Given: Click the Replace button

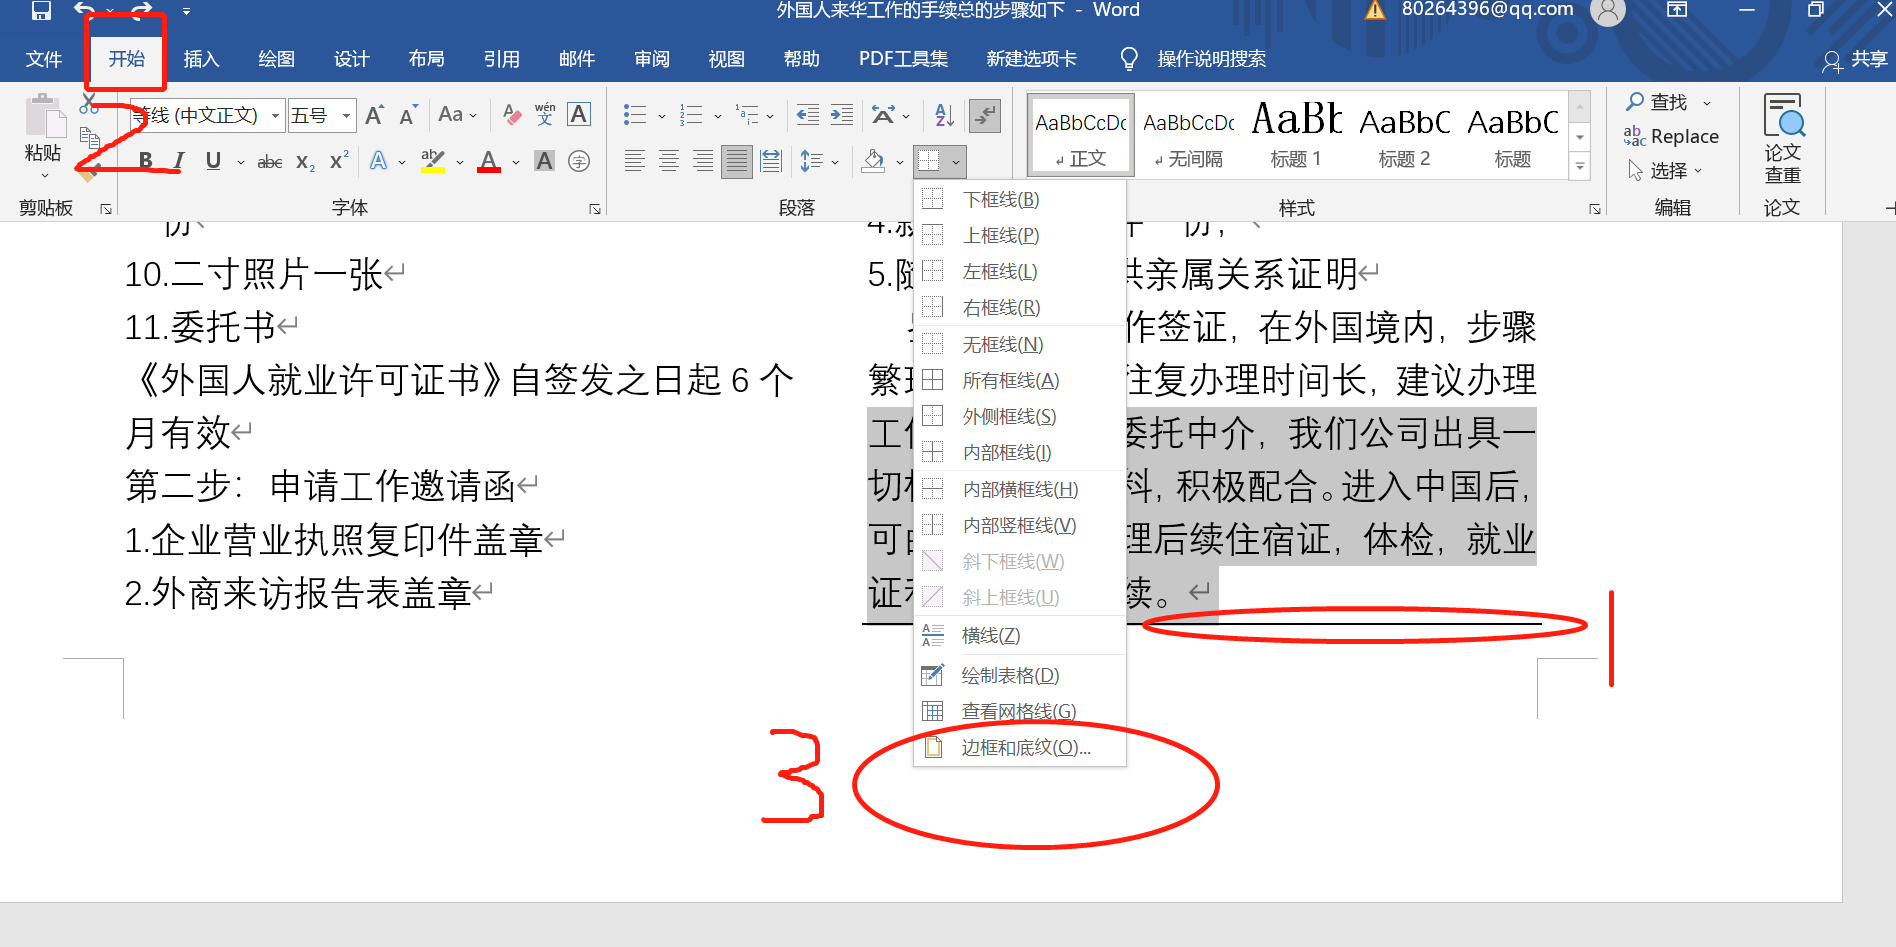Looking at the screenshot, I should (1671, 136).
